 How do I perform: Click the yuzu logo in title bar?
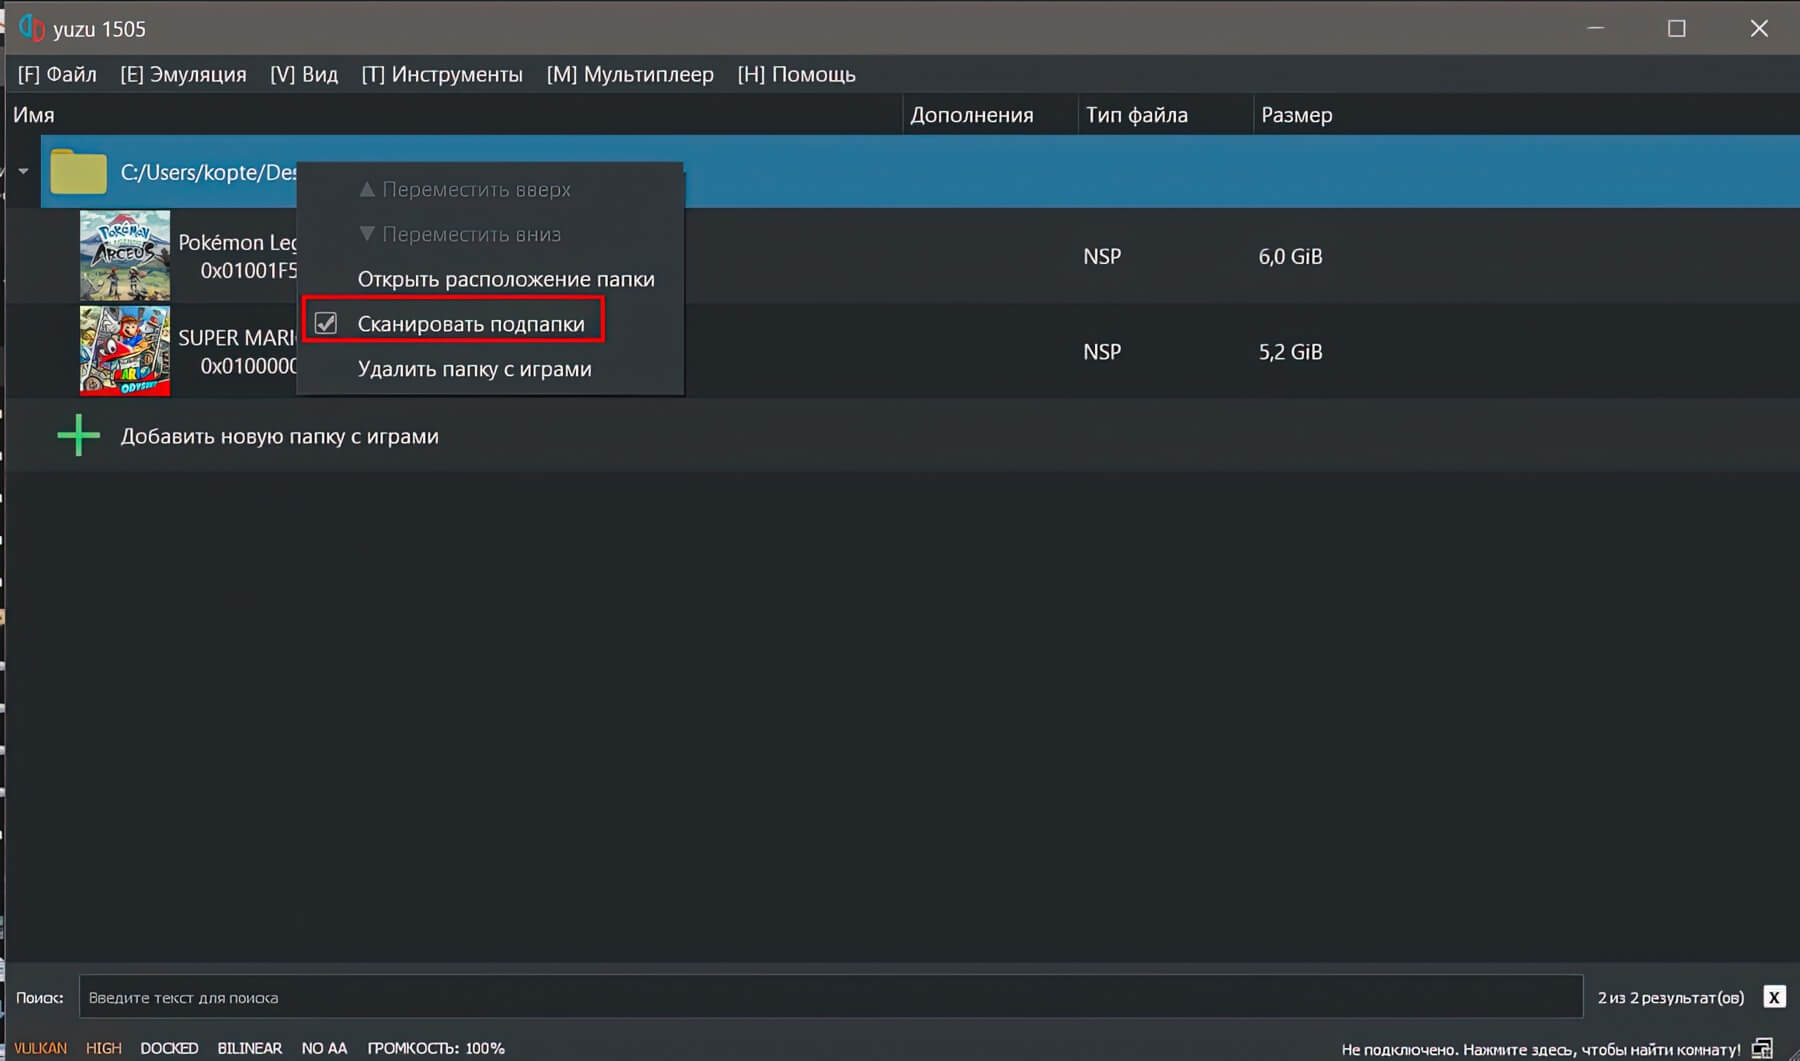(x=31, y=28)
